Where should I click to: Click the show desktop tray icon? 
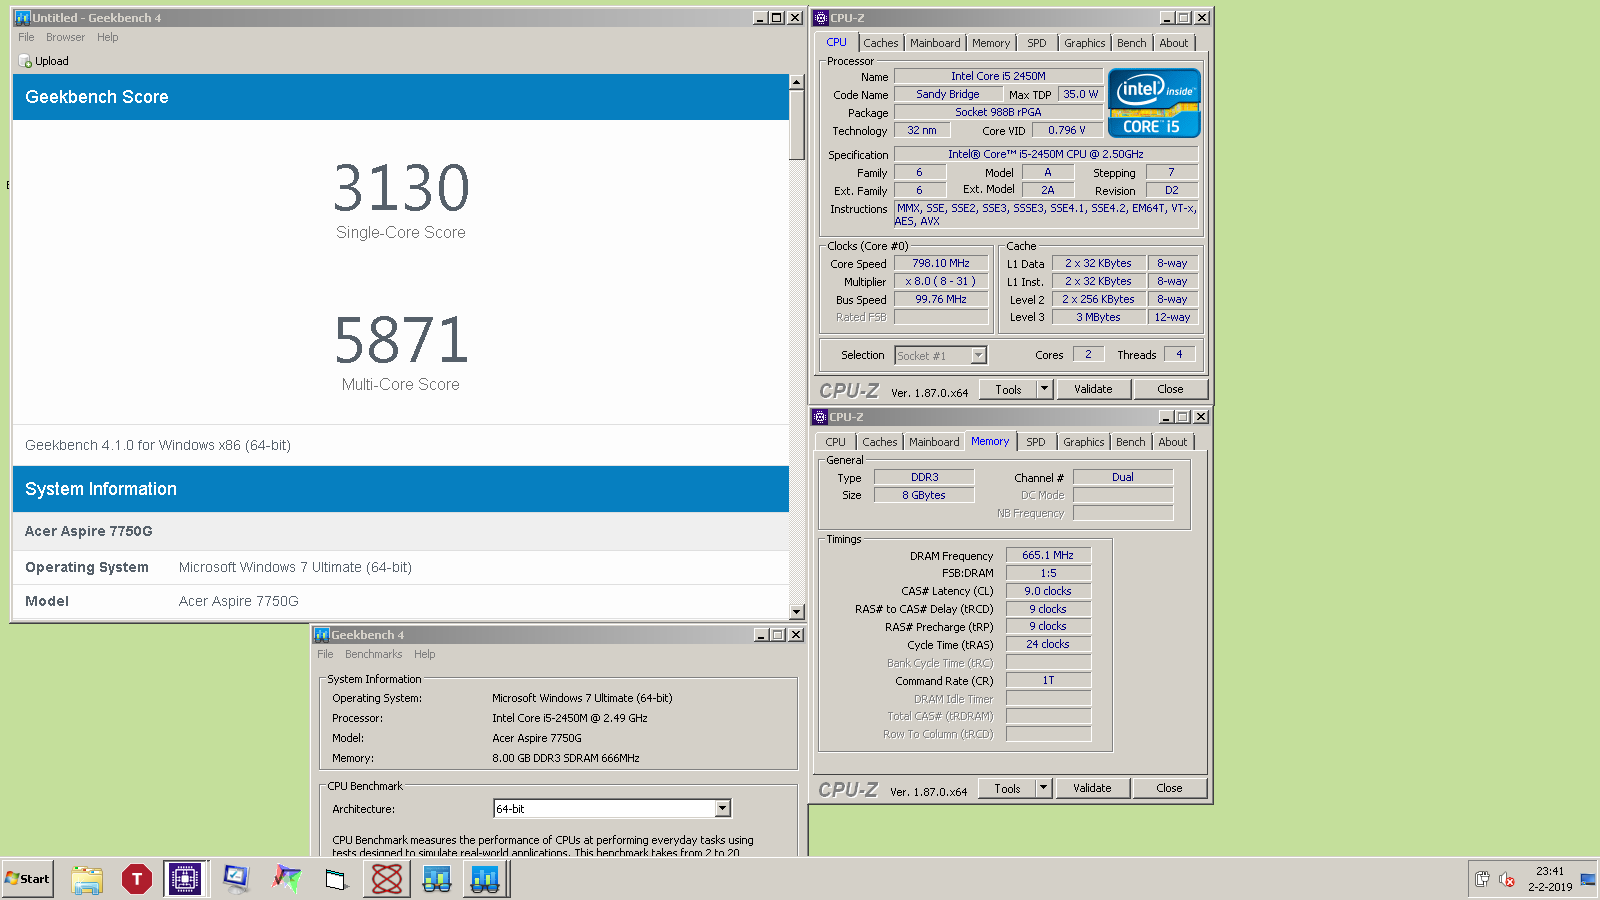pyautogui.click(x=1587, y=879)
